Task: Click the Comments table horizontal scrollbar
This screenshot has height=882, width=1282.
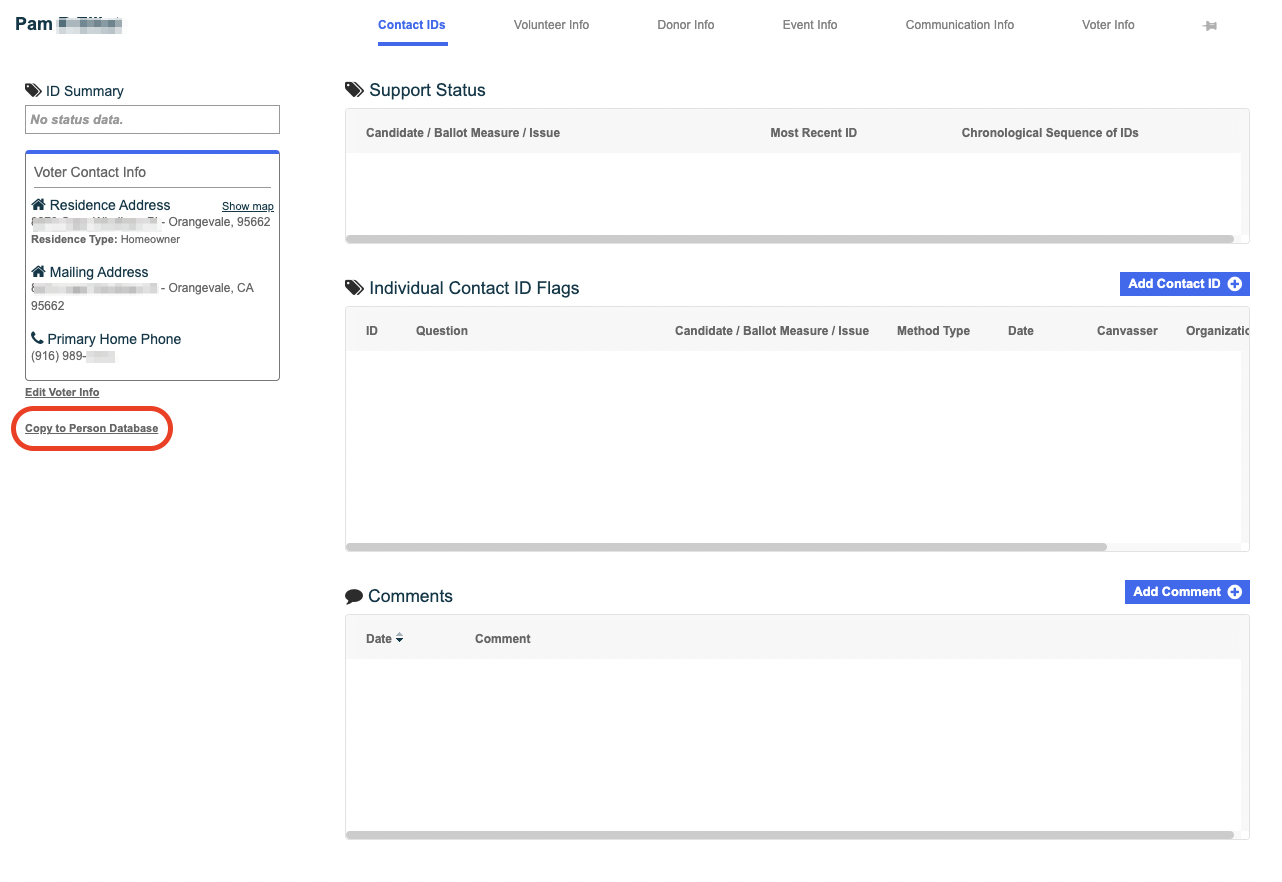Action: (x=789, y=835)
